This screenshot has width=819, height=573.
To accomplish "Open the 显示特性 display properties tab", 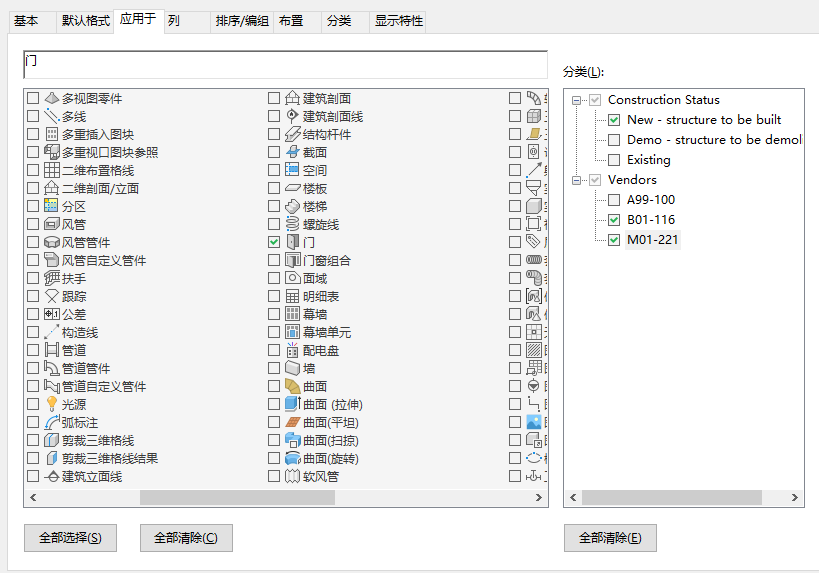I will 398,21.
